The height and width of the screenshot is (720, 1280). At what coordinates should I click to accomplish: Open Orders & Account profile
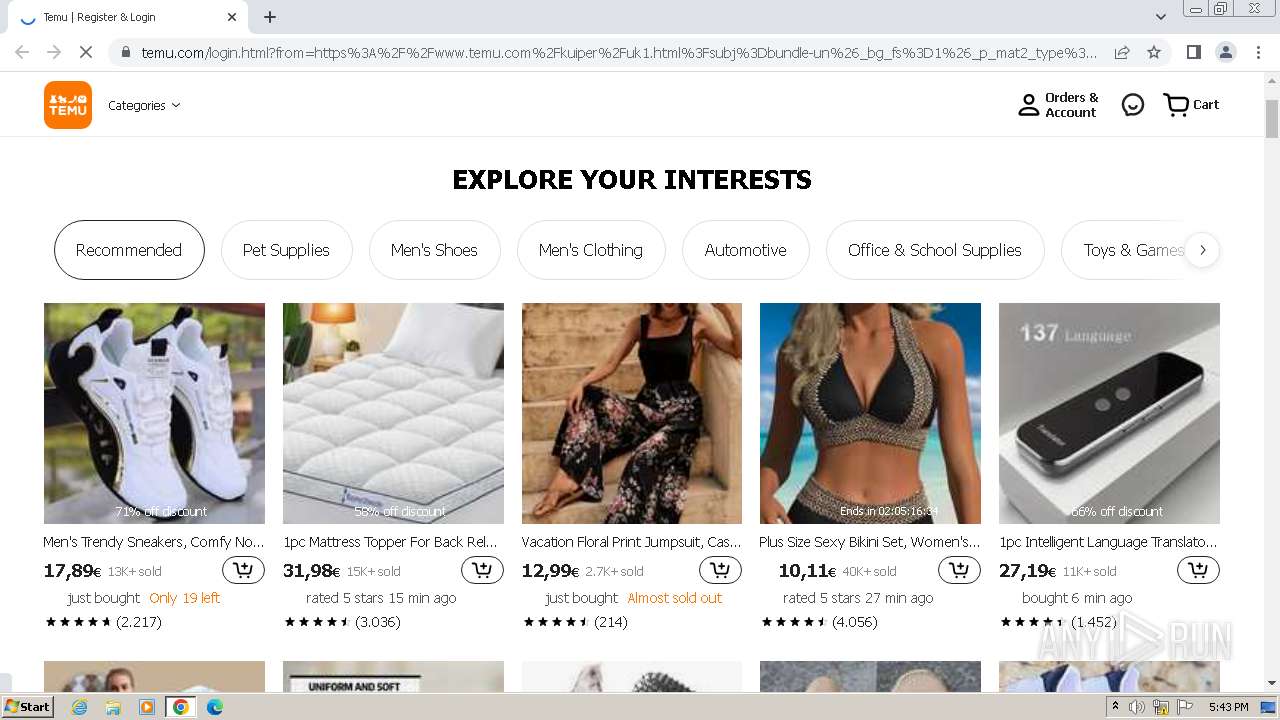1058,105
